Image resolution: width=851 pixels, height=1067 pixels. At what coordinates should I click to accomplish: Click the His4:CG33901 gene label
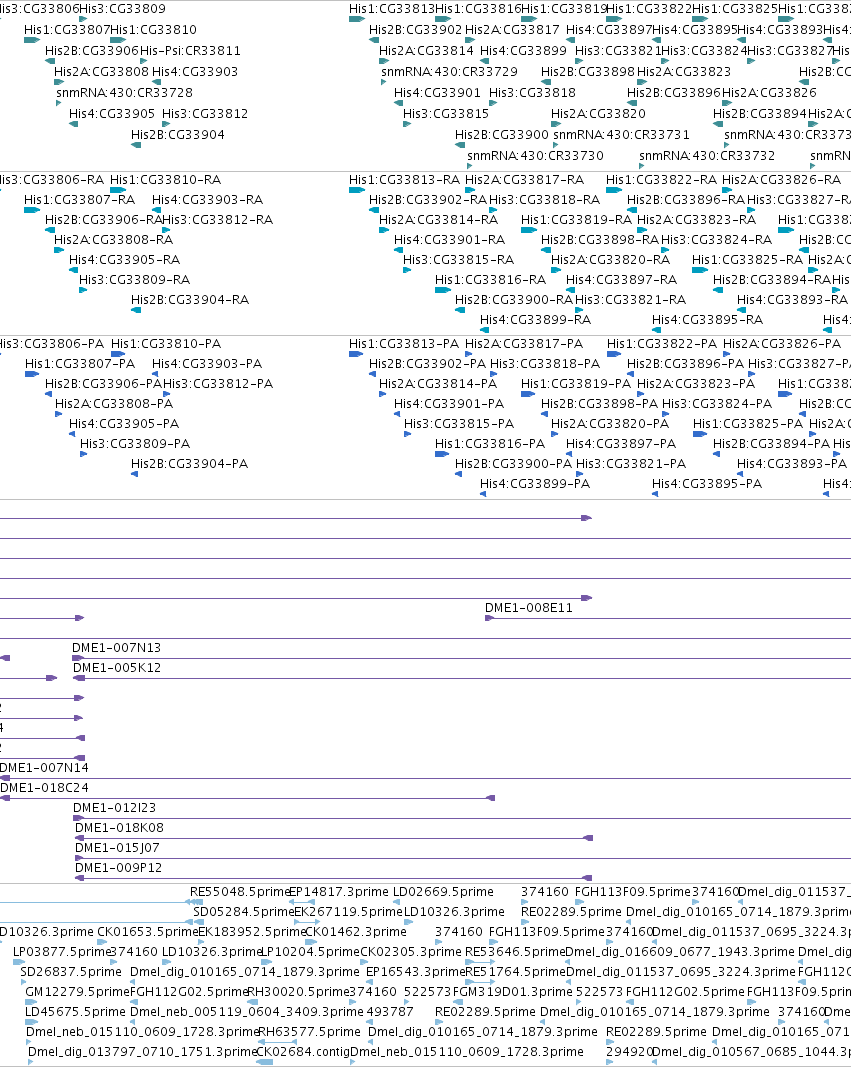(437, 93)
